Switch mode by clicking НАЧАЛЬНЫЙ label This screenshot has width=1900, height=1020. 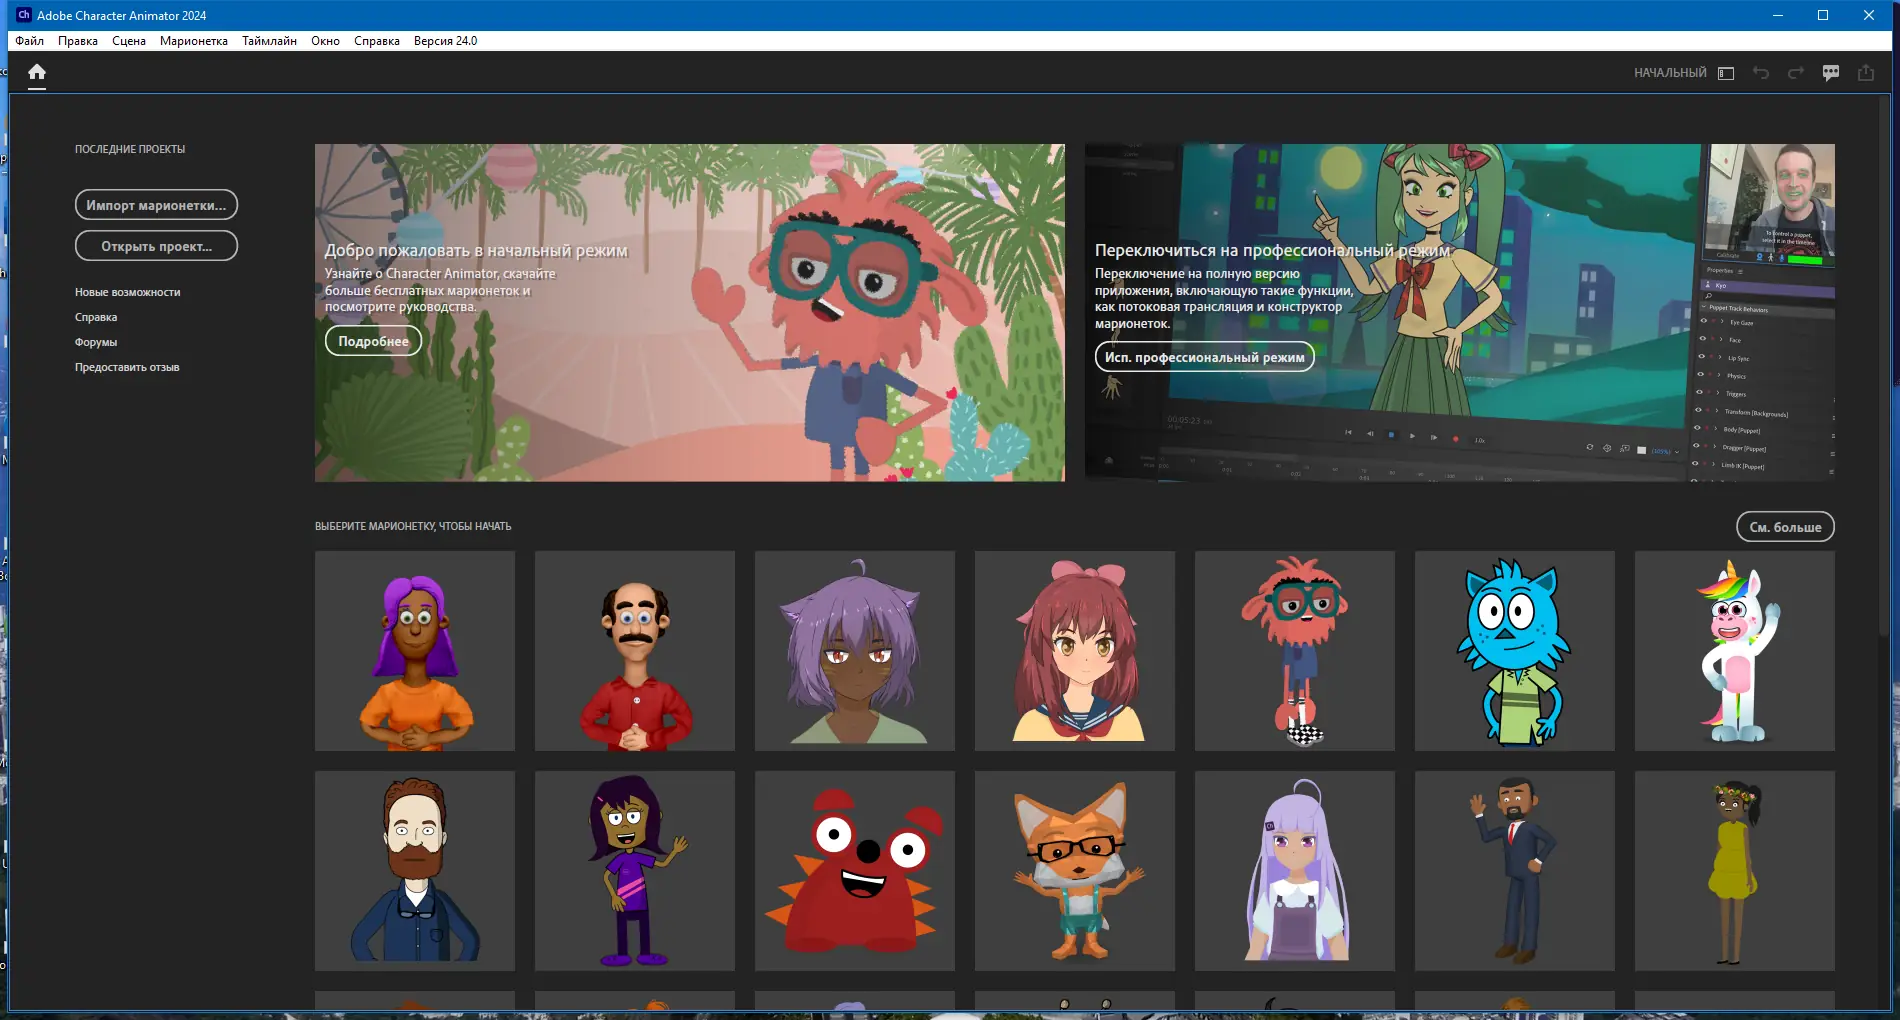tap(1670, 72)
